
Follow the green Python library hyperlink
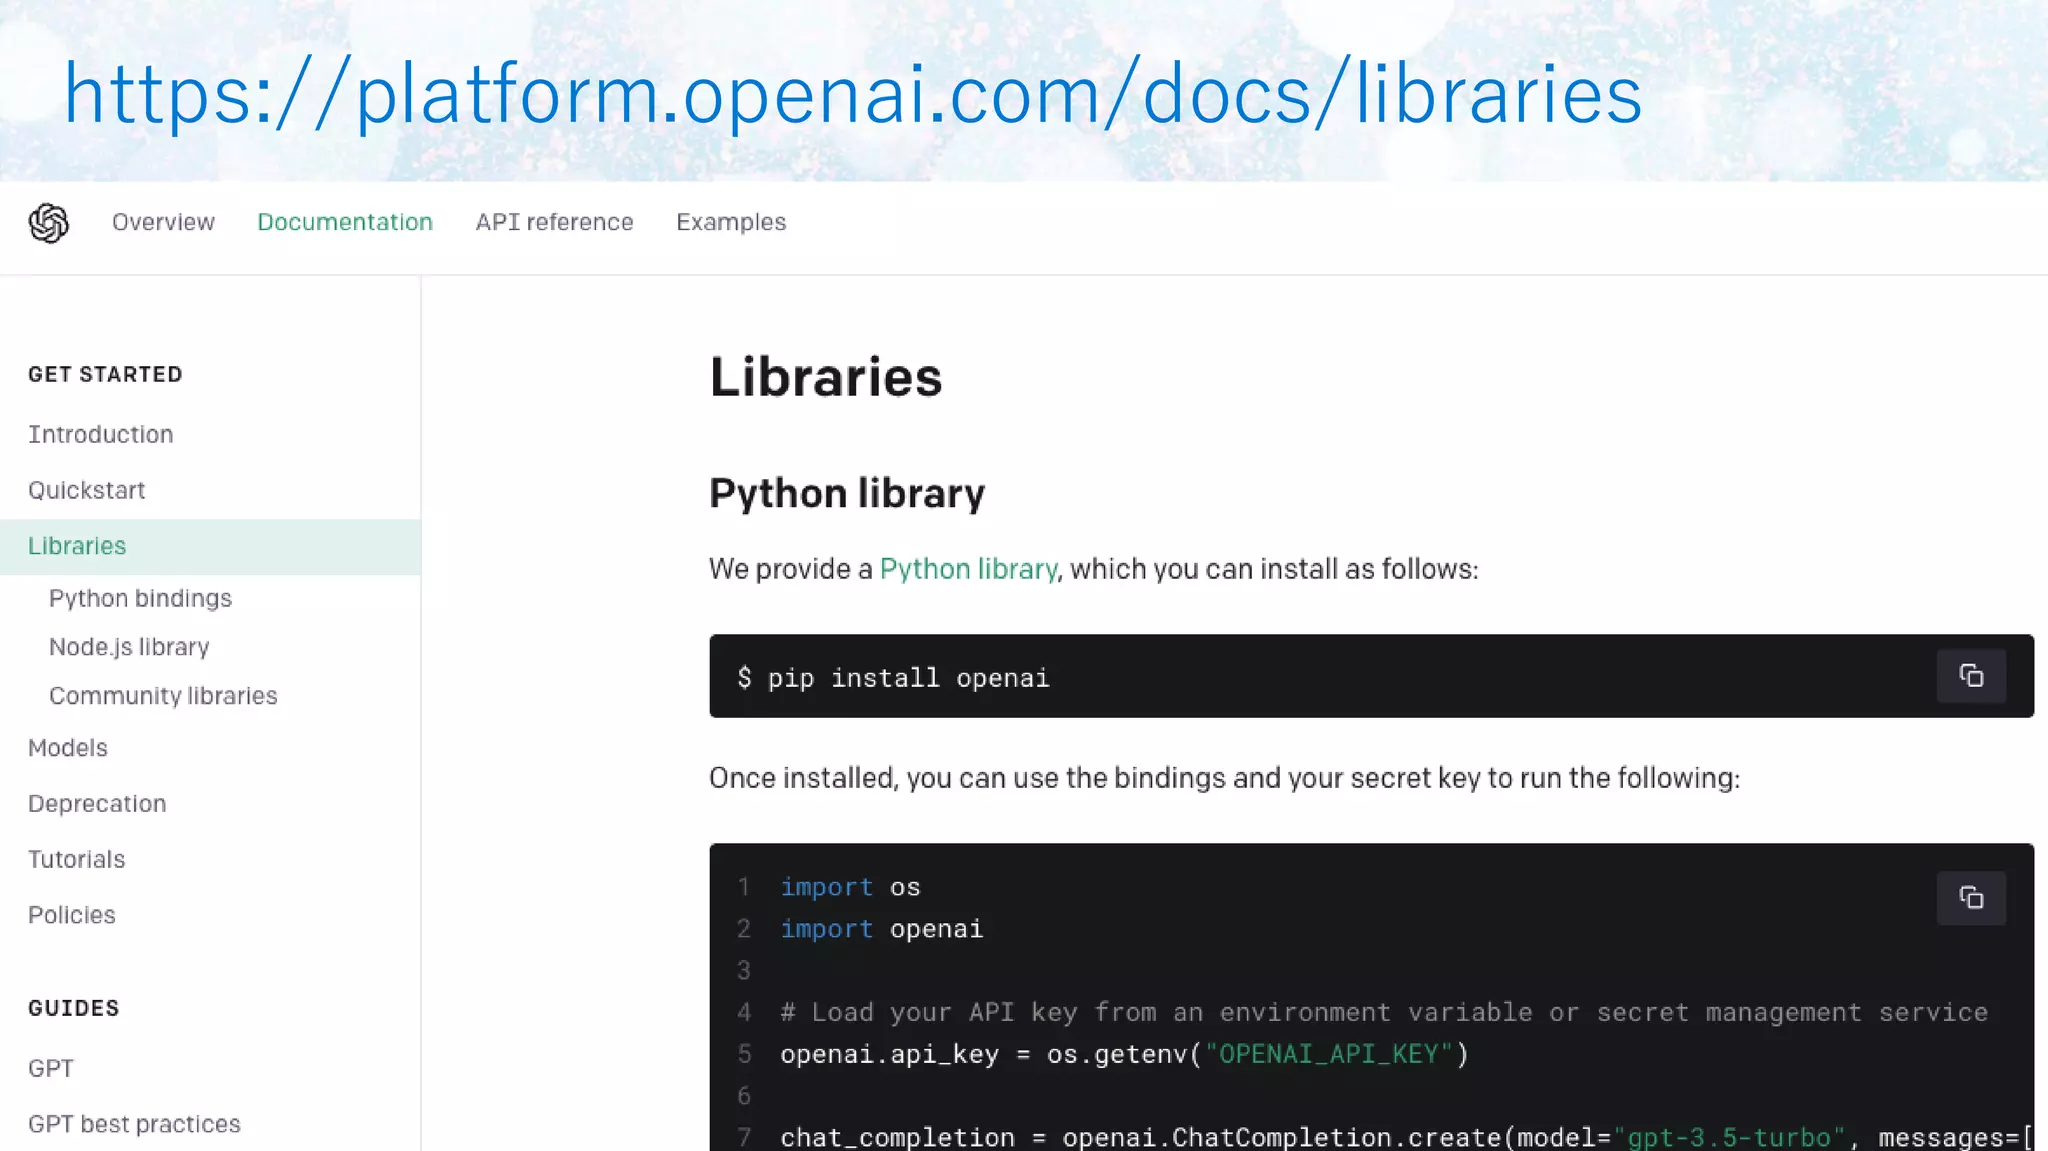(968, 569)
